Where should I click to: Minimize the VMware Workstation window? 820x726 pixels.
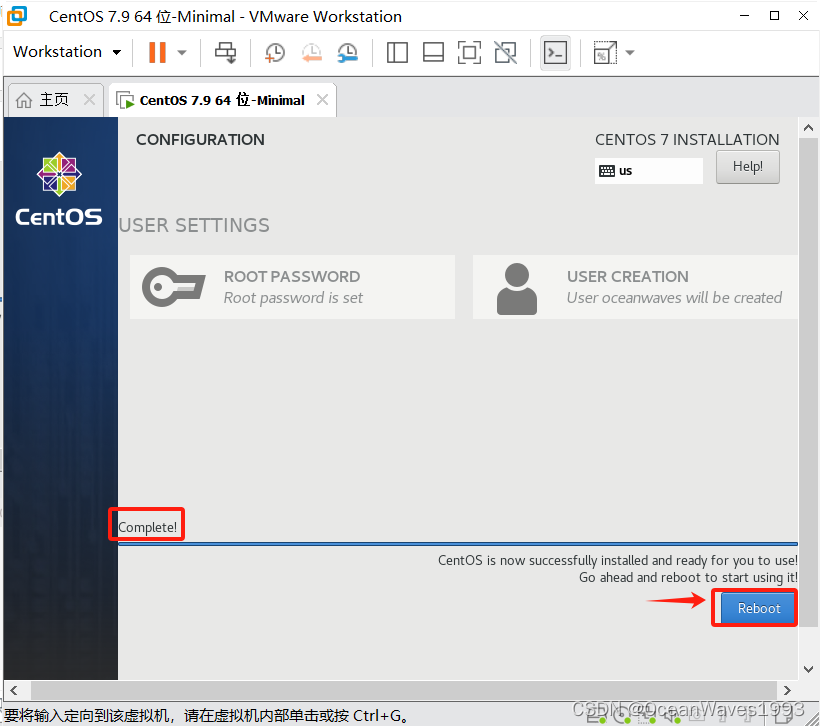coord(745,16)
